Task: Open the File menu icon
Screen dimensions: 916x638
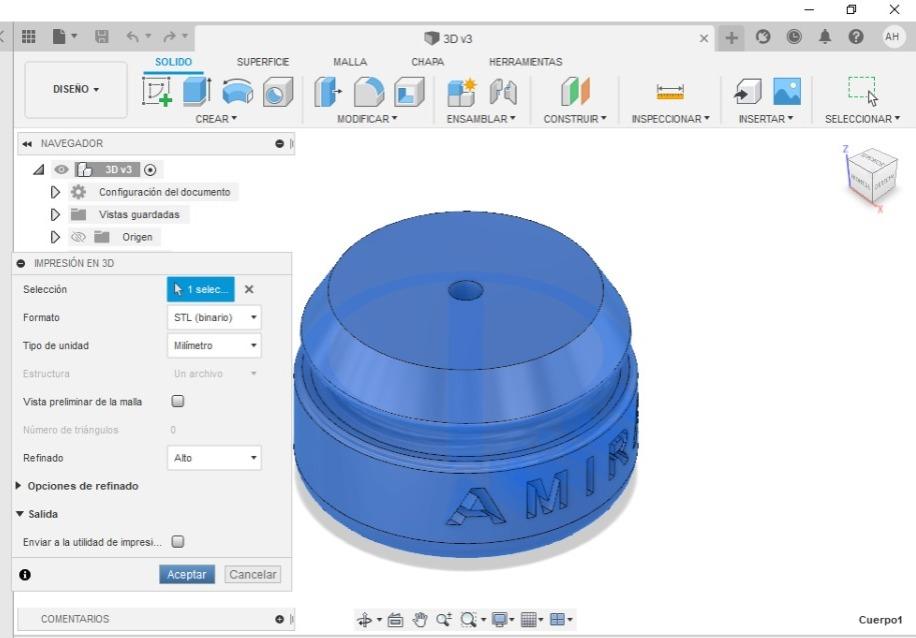Action: point(60,37)
